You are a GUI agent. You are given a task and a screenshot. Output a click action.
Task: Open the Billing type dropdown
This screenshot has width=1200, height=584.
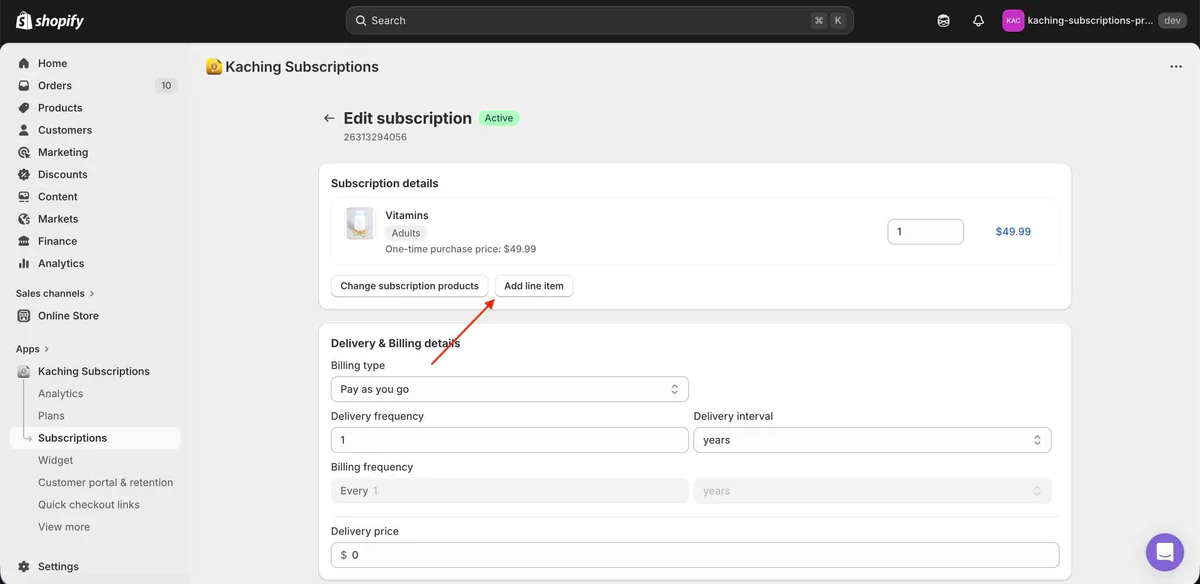coord(510,389)
